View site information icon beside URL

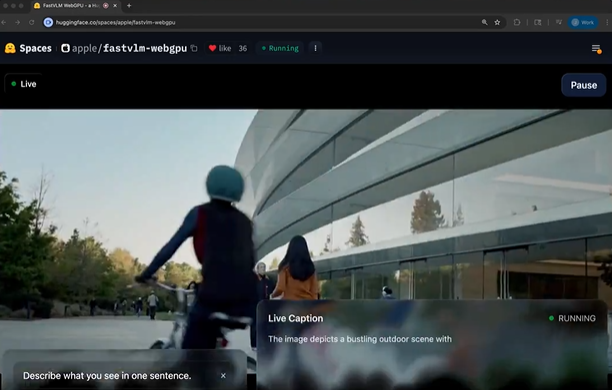48,23
